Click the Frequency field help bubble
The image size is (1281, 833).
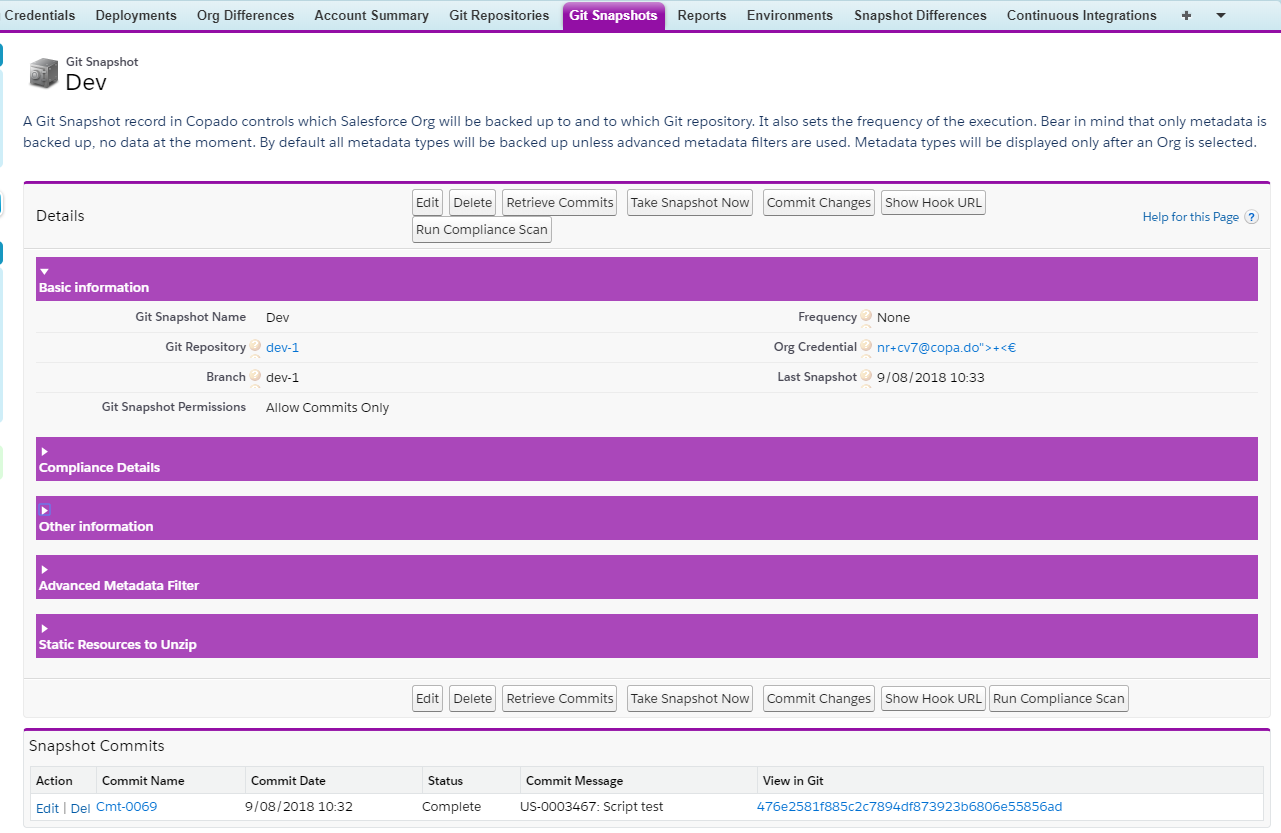coord(866,317)
